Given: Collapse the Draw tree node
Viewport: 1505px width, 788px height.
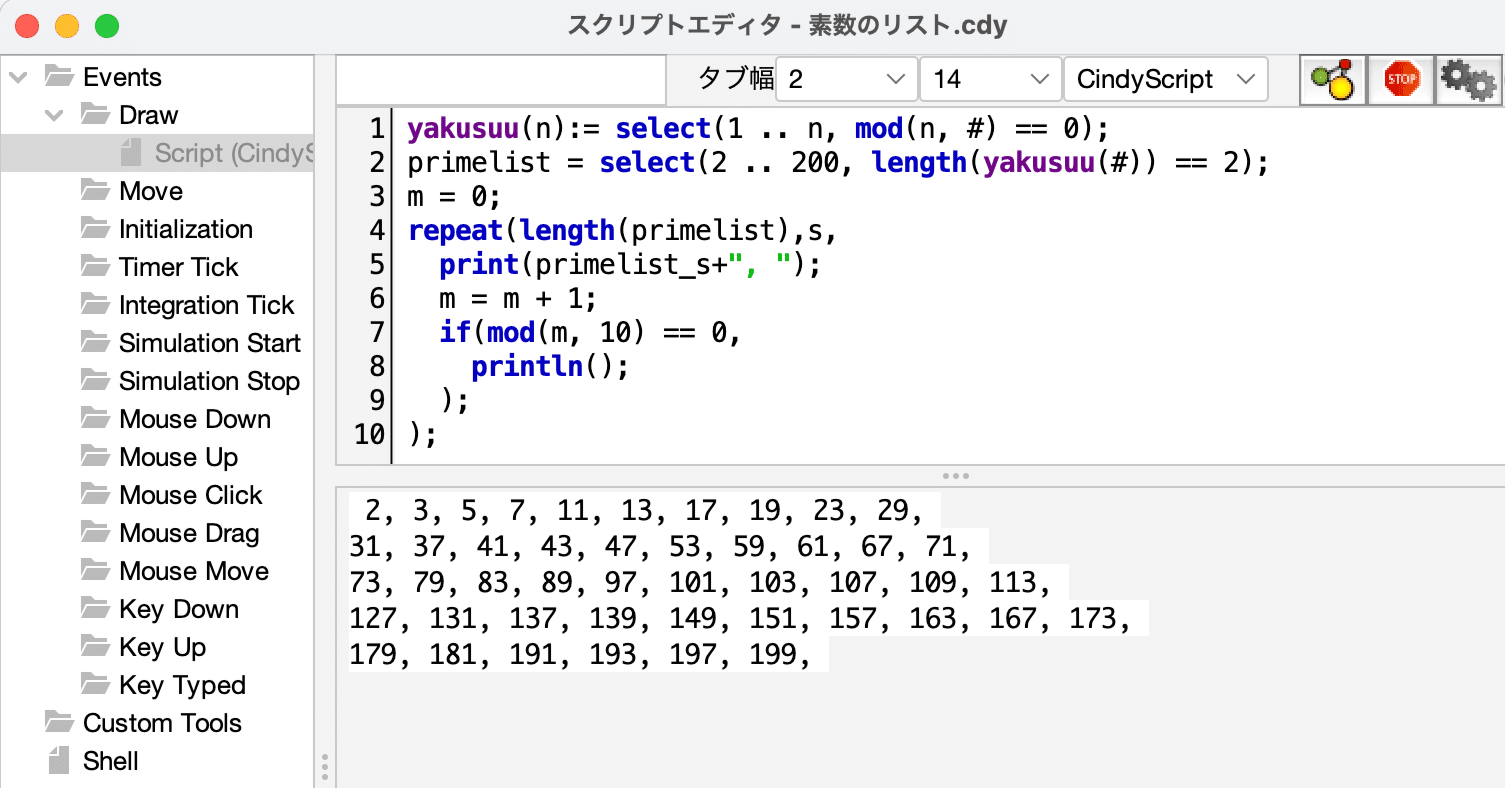Looking at the screenshot, I should pos(54,115).
